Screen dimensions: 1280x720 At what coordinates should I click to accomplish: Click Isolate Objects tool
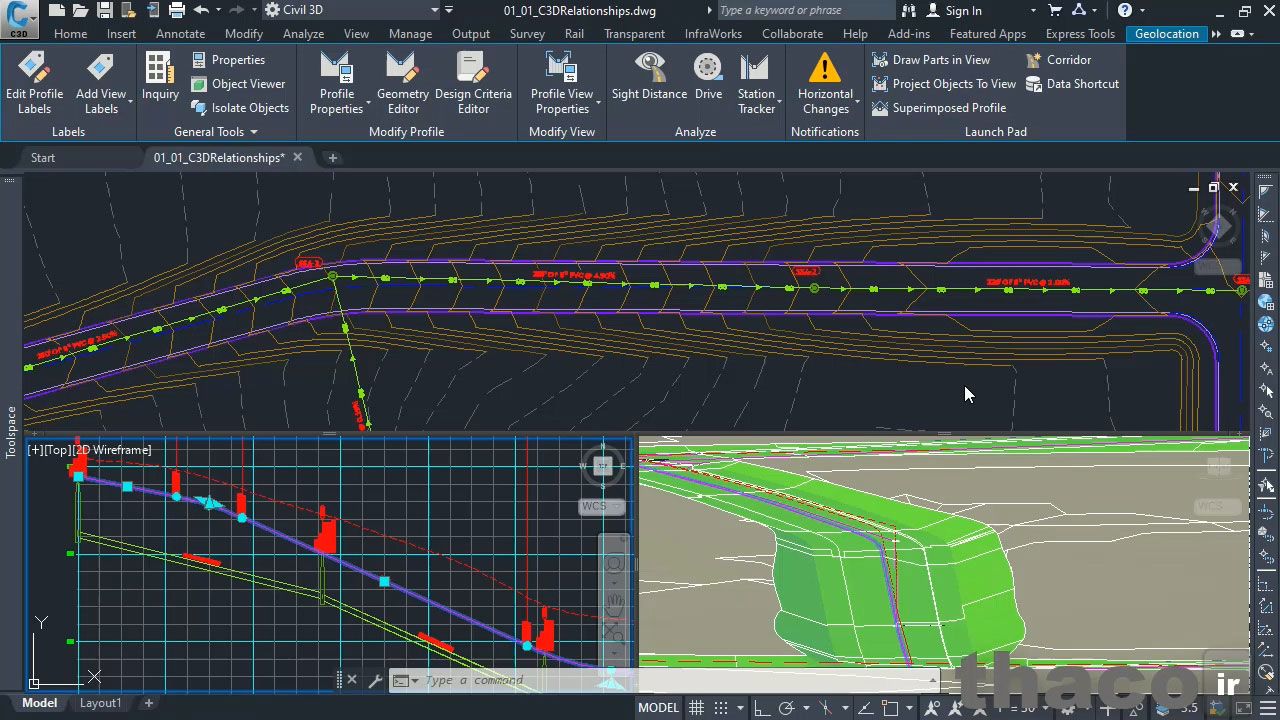(240, 108)
